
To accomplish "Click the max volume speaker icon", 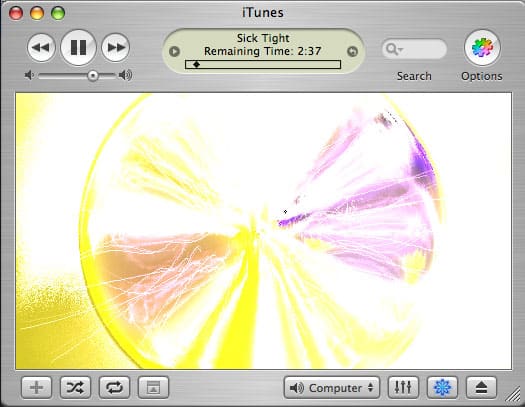I will click(125, 75).
